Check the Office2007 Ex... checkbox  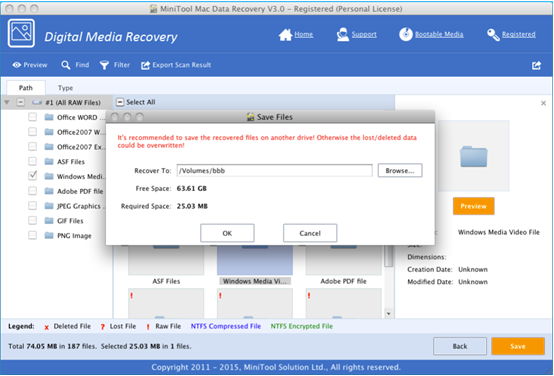33,146
